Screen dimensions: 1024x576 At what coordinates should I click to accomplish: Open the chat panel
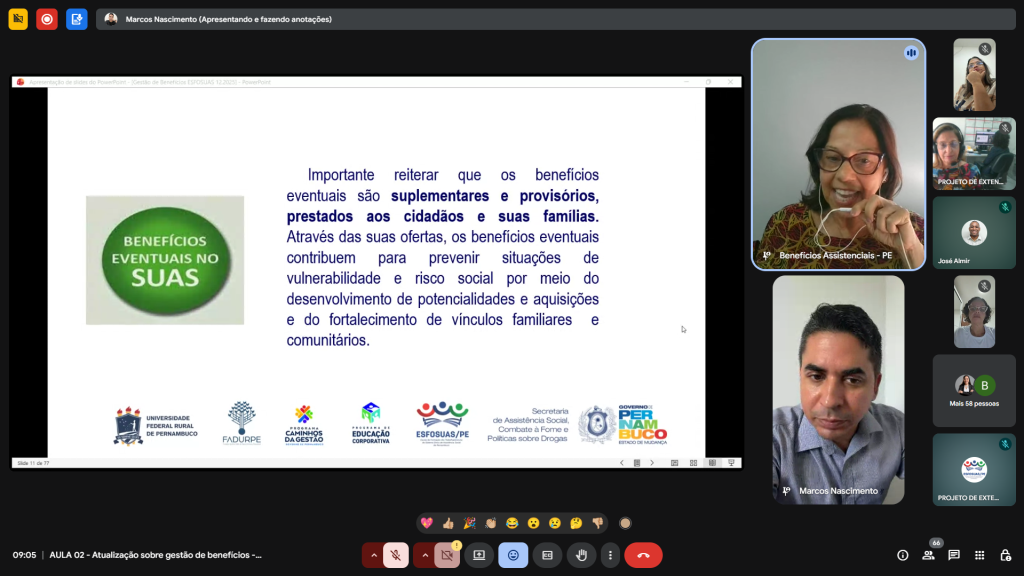point(954,555)
